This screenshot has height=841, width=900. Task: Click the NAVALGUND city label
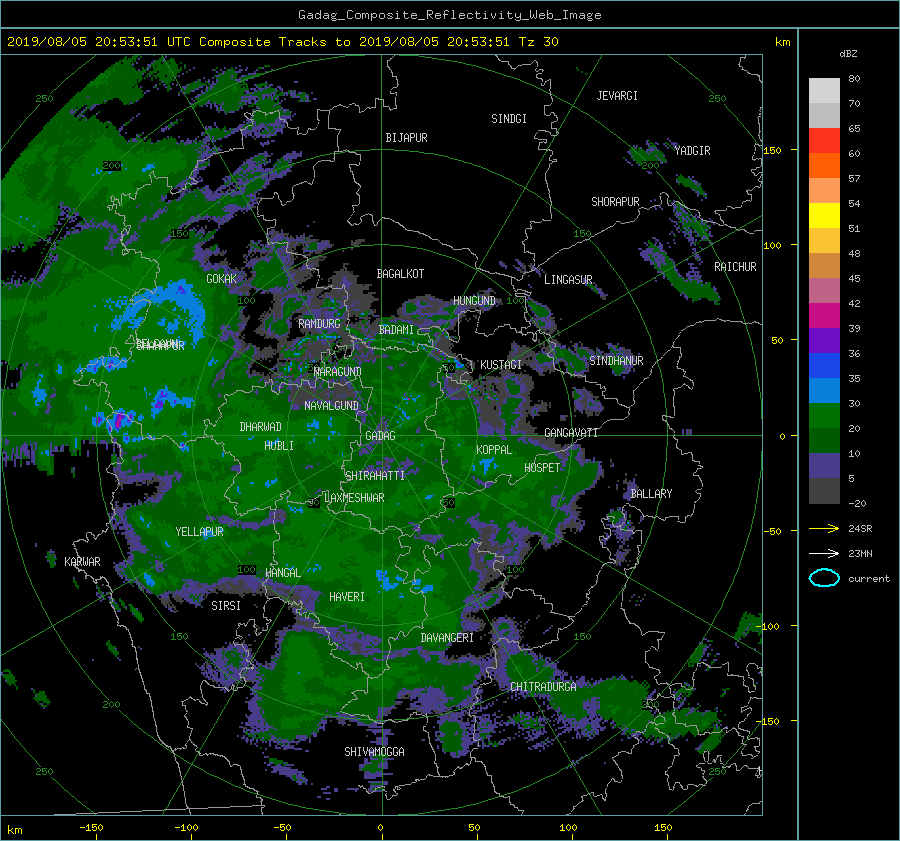coord(331,406)
